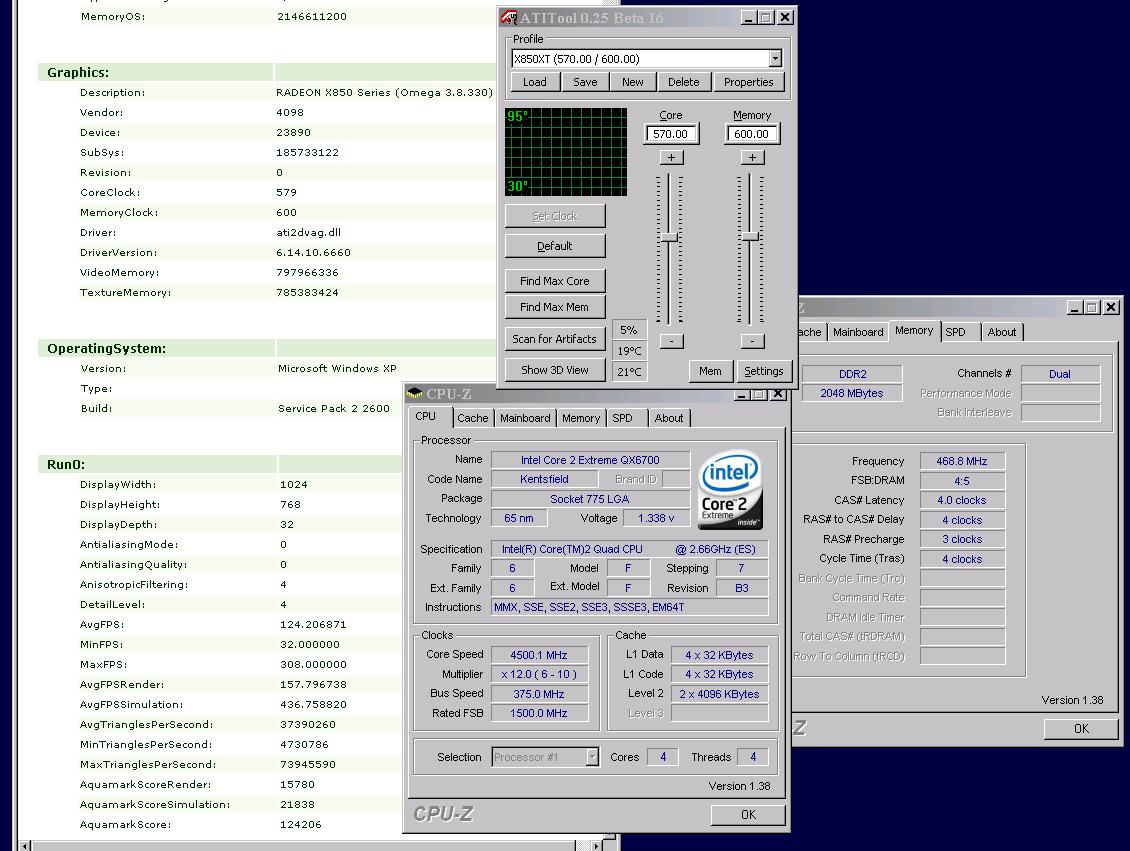Click the ATITool title bar icon
This screenshot has width=1130, height=851.
(x=509, y=17)
